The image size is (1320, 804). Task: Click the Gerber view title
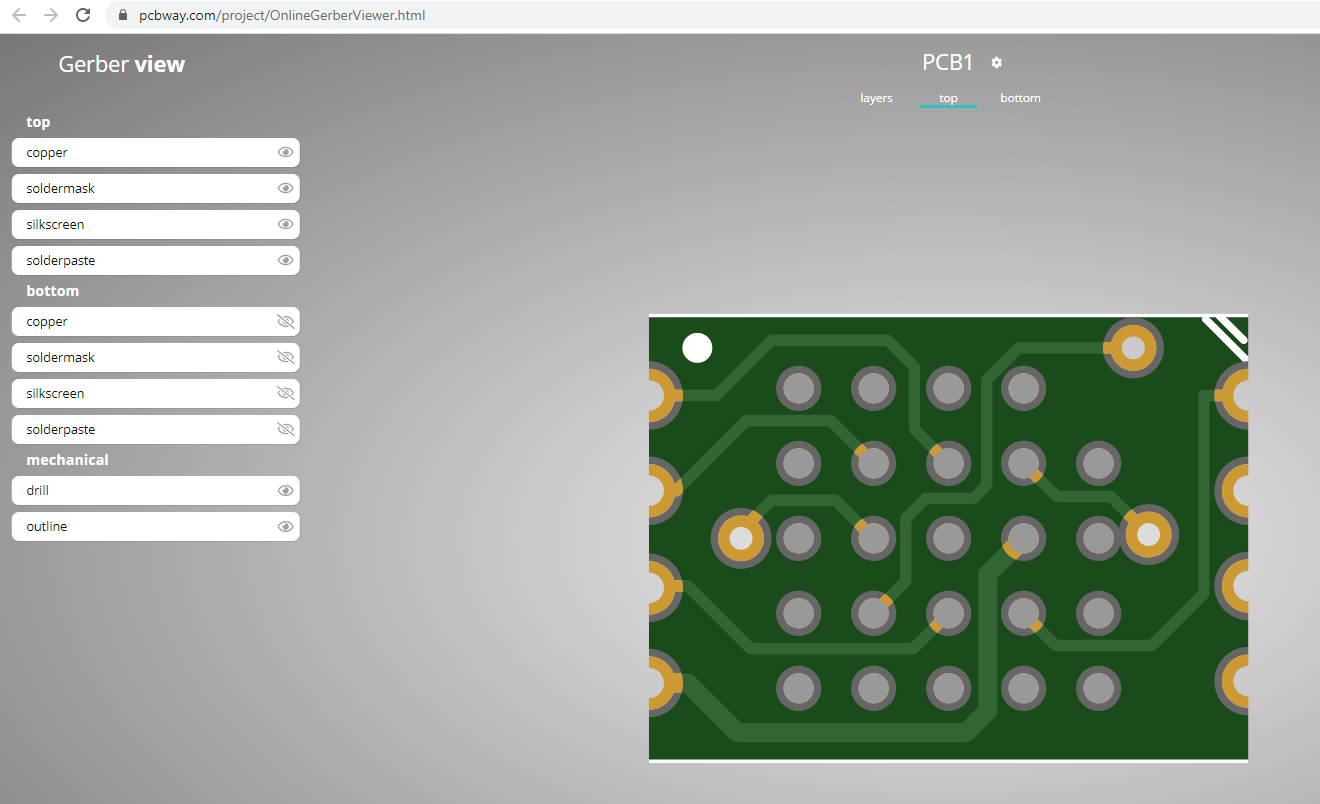pos(122,64)
